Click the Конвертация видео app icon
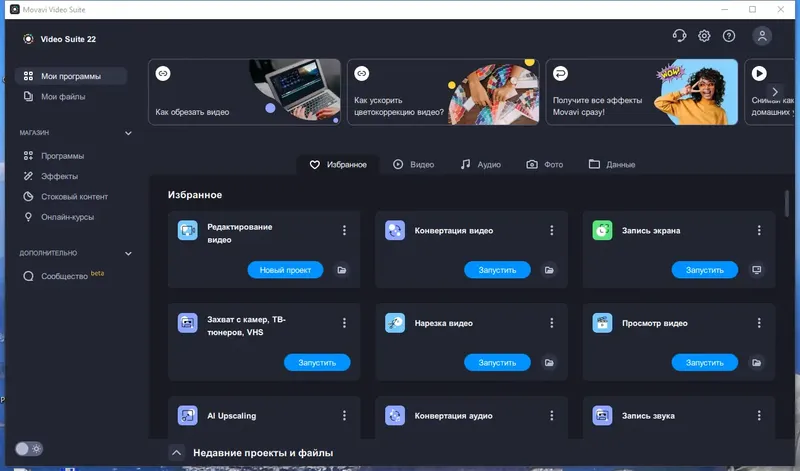This screenshot has height=471, width=800. (x=395, y=231)
